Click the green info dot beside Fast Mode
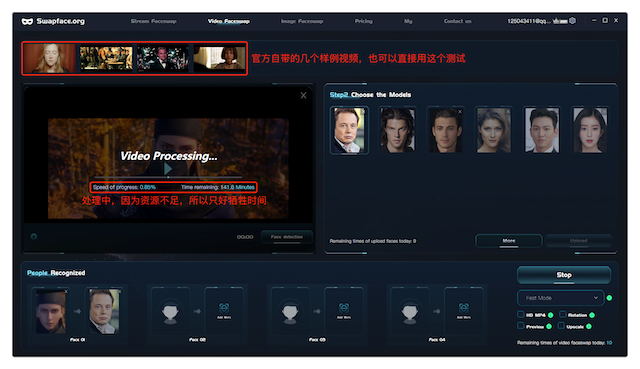Image resolution: width=640 pixels, height=369 pixels. pos(609,298)
